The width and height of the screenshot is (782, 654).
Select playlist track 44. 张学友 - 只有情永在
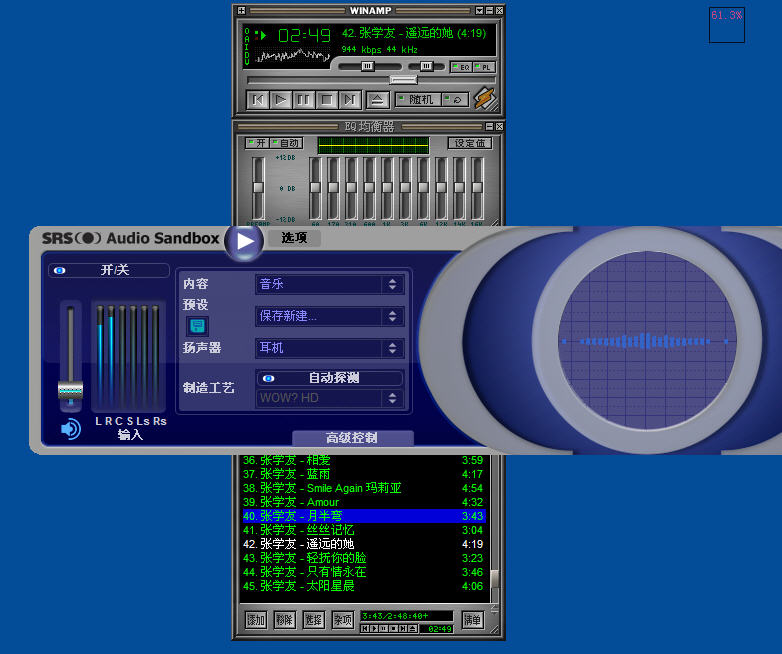pos(363,572)
